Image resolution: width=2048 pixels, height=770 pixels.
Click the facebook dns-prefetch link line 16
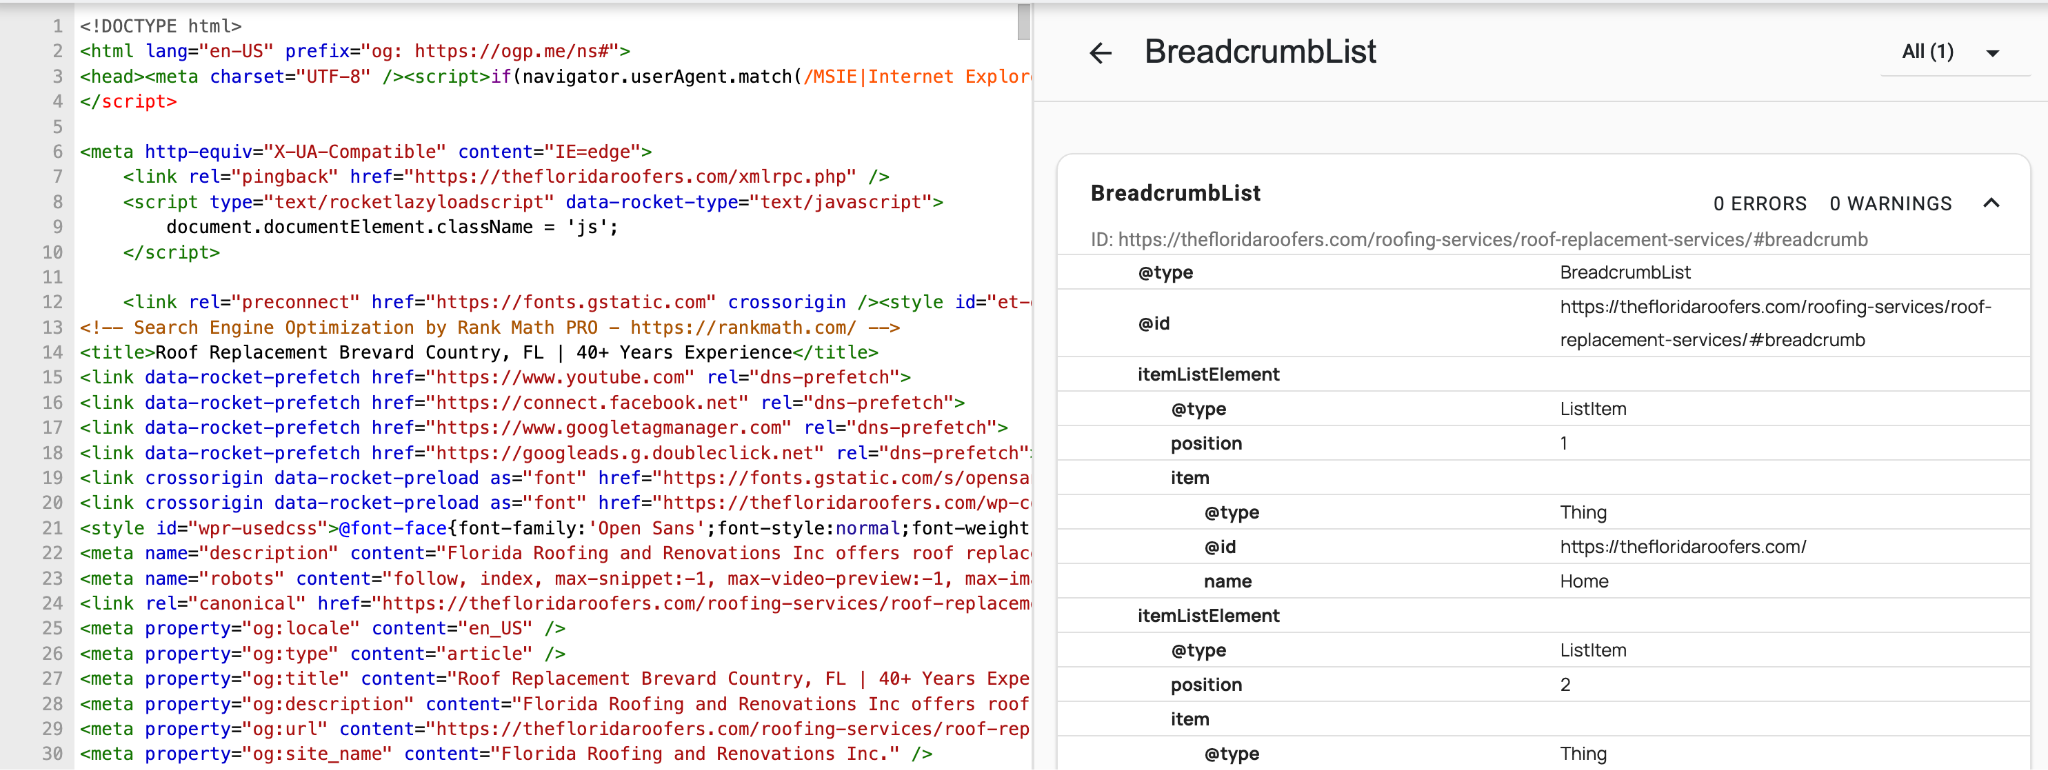(522, 402)
